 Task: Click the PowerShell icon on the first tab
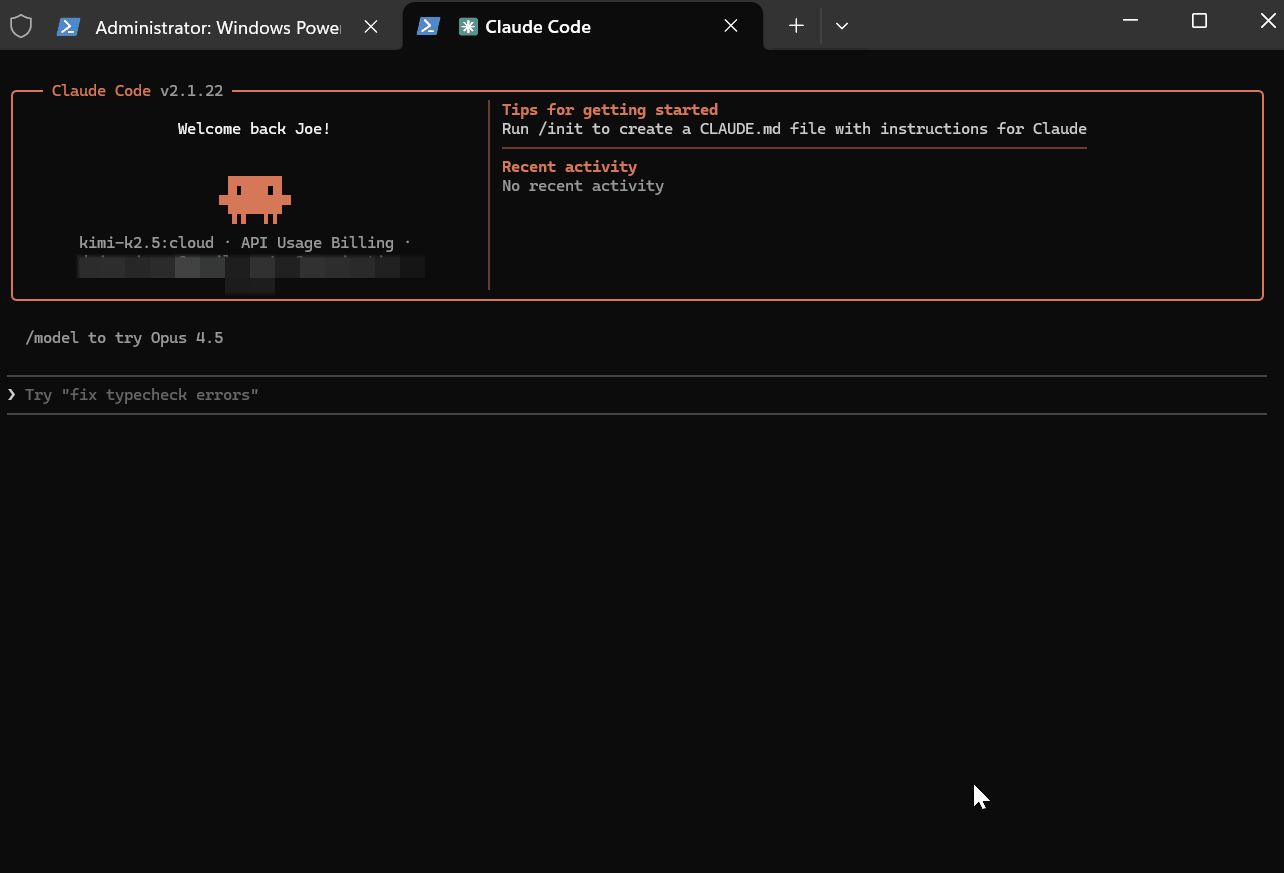(68, 27)
